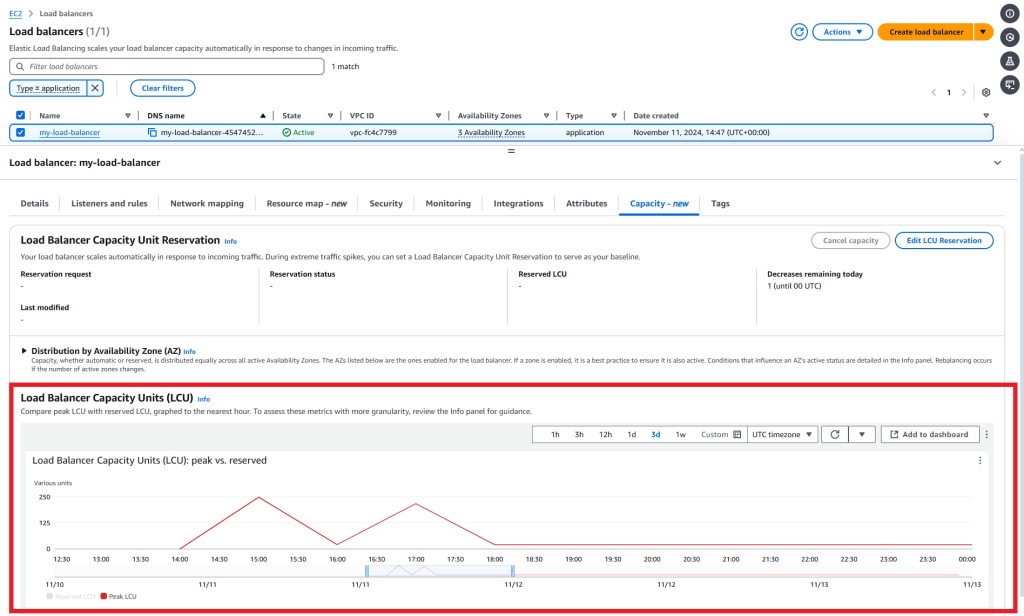
Task: Launch CloudShell from the right sidebar
Action: 1010,85
